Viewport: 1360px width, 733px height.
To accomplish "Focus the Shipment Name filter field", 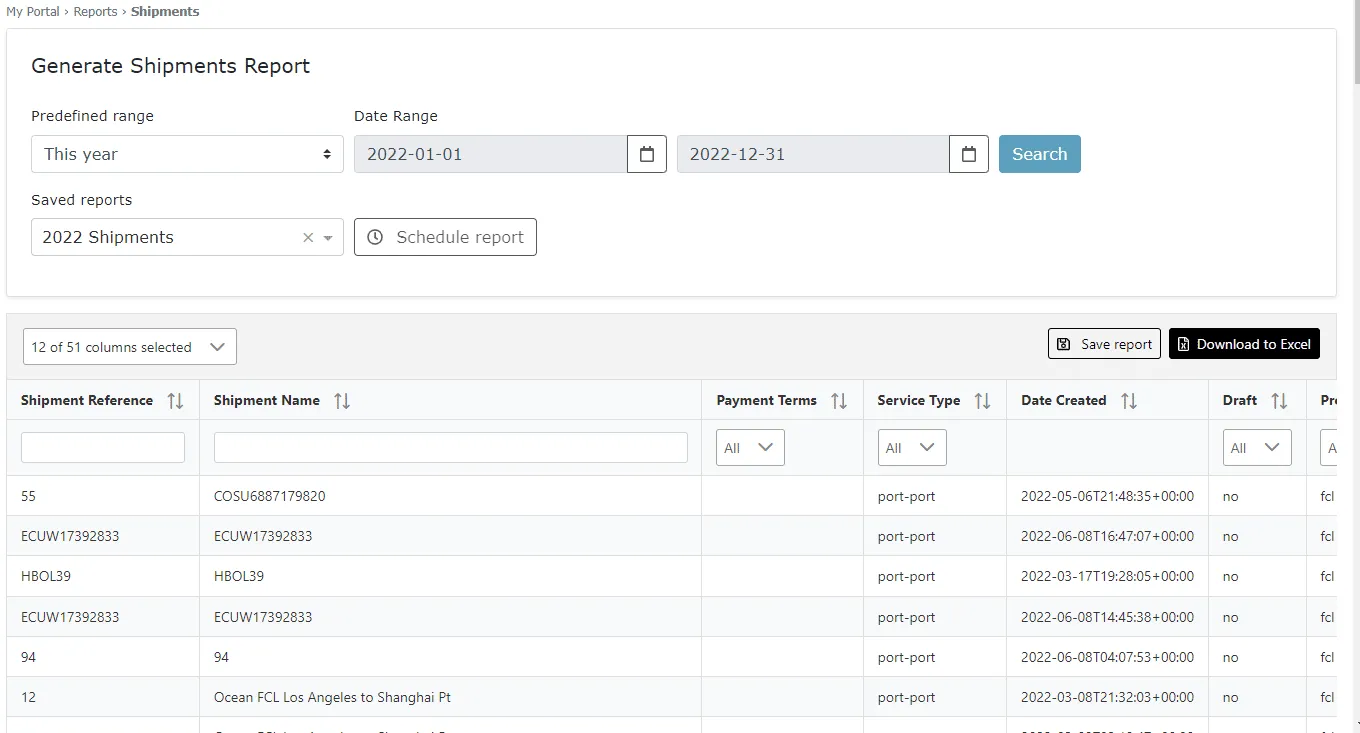I will [451, 447].
